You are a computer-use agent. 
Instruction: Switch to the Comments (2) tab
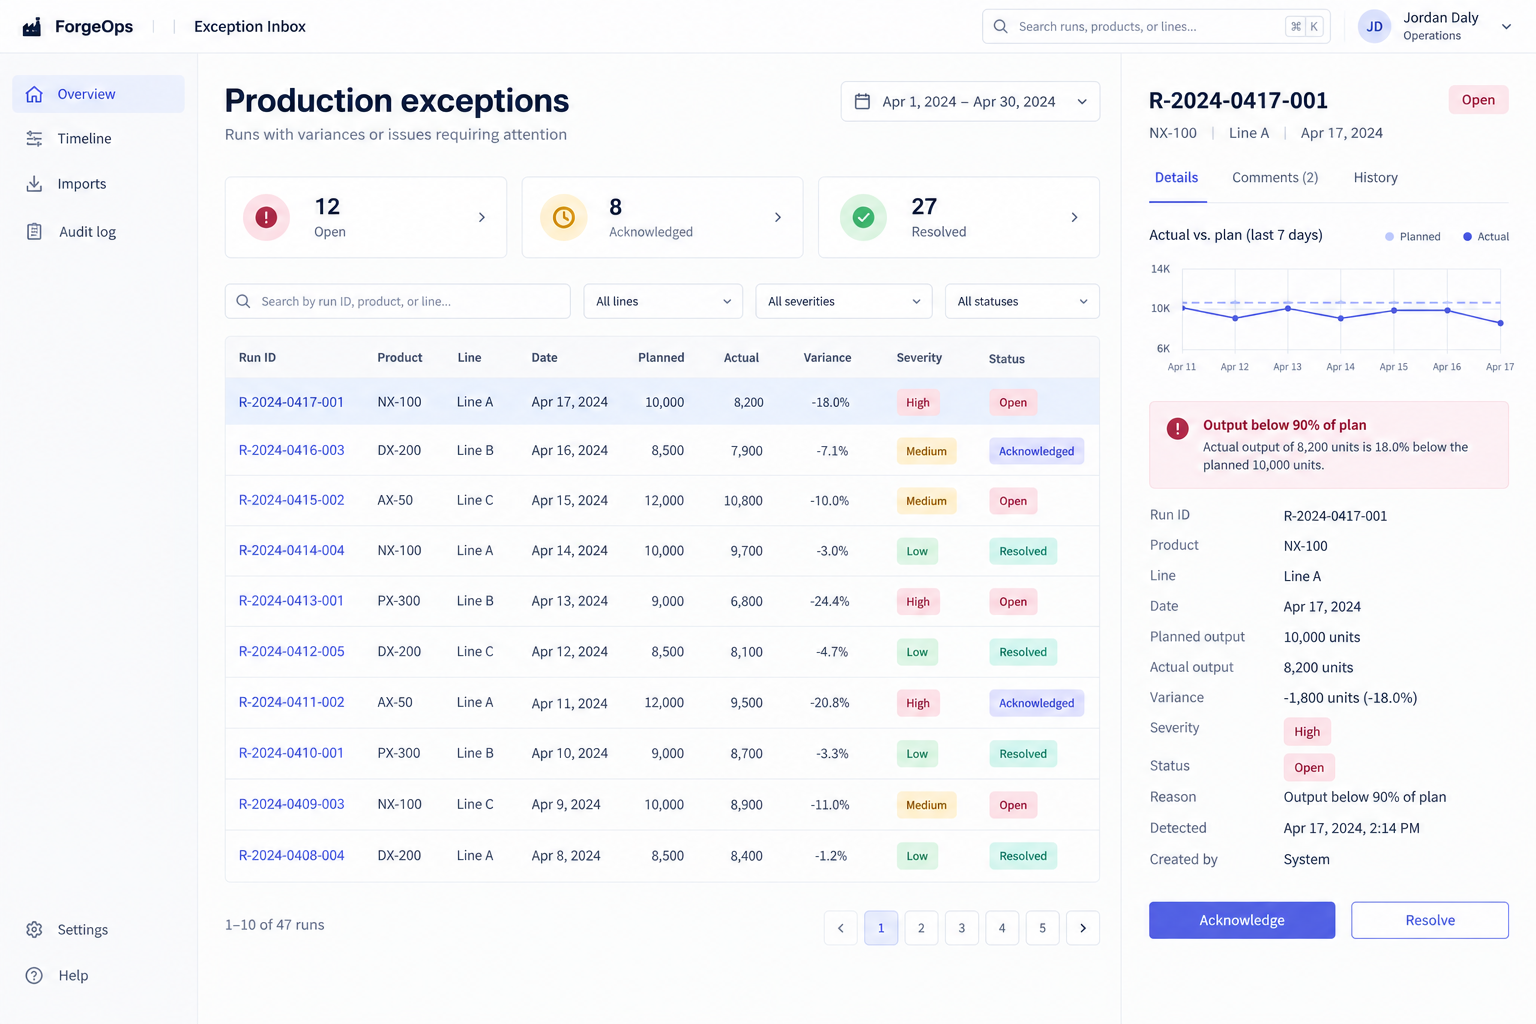click(1275, 177)
